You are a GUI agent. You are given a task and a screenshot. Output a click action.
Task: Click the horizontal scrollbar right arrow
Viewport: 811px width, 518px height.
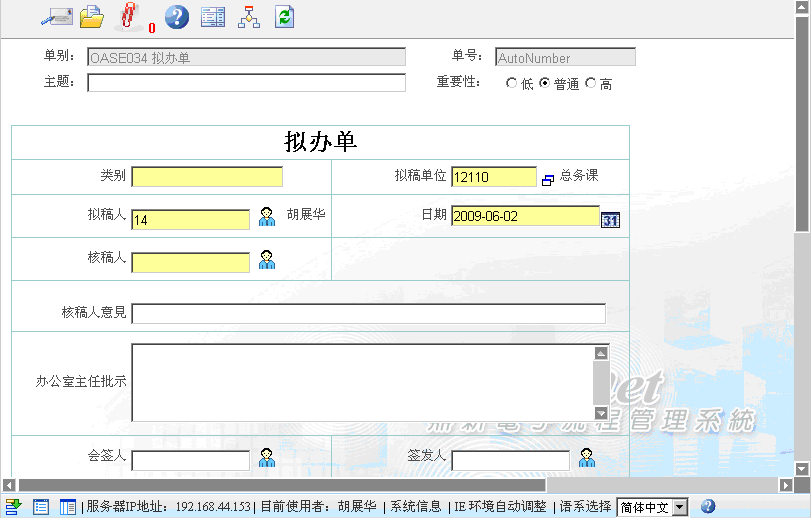click(x=786, y=485)
